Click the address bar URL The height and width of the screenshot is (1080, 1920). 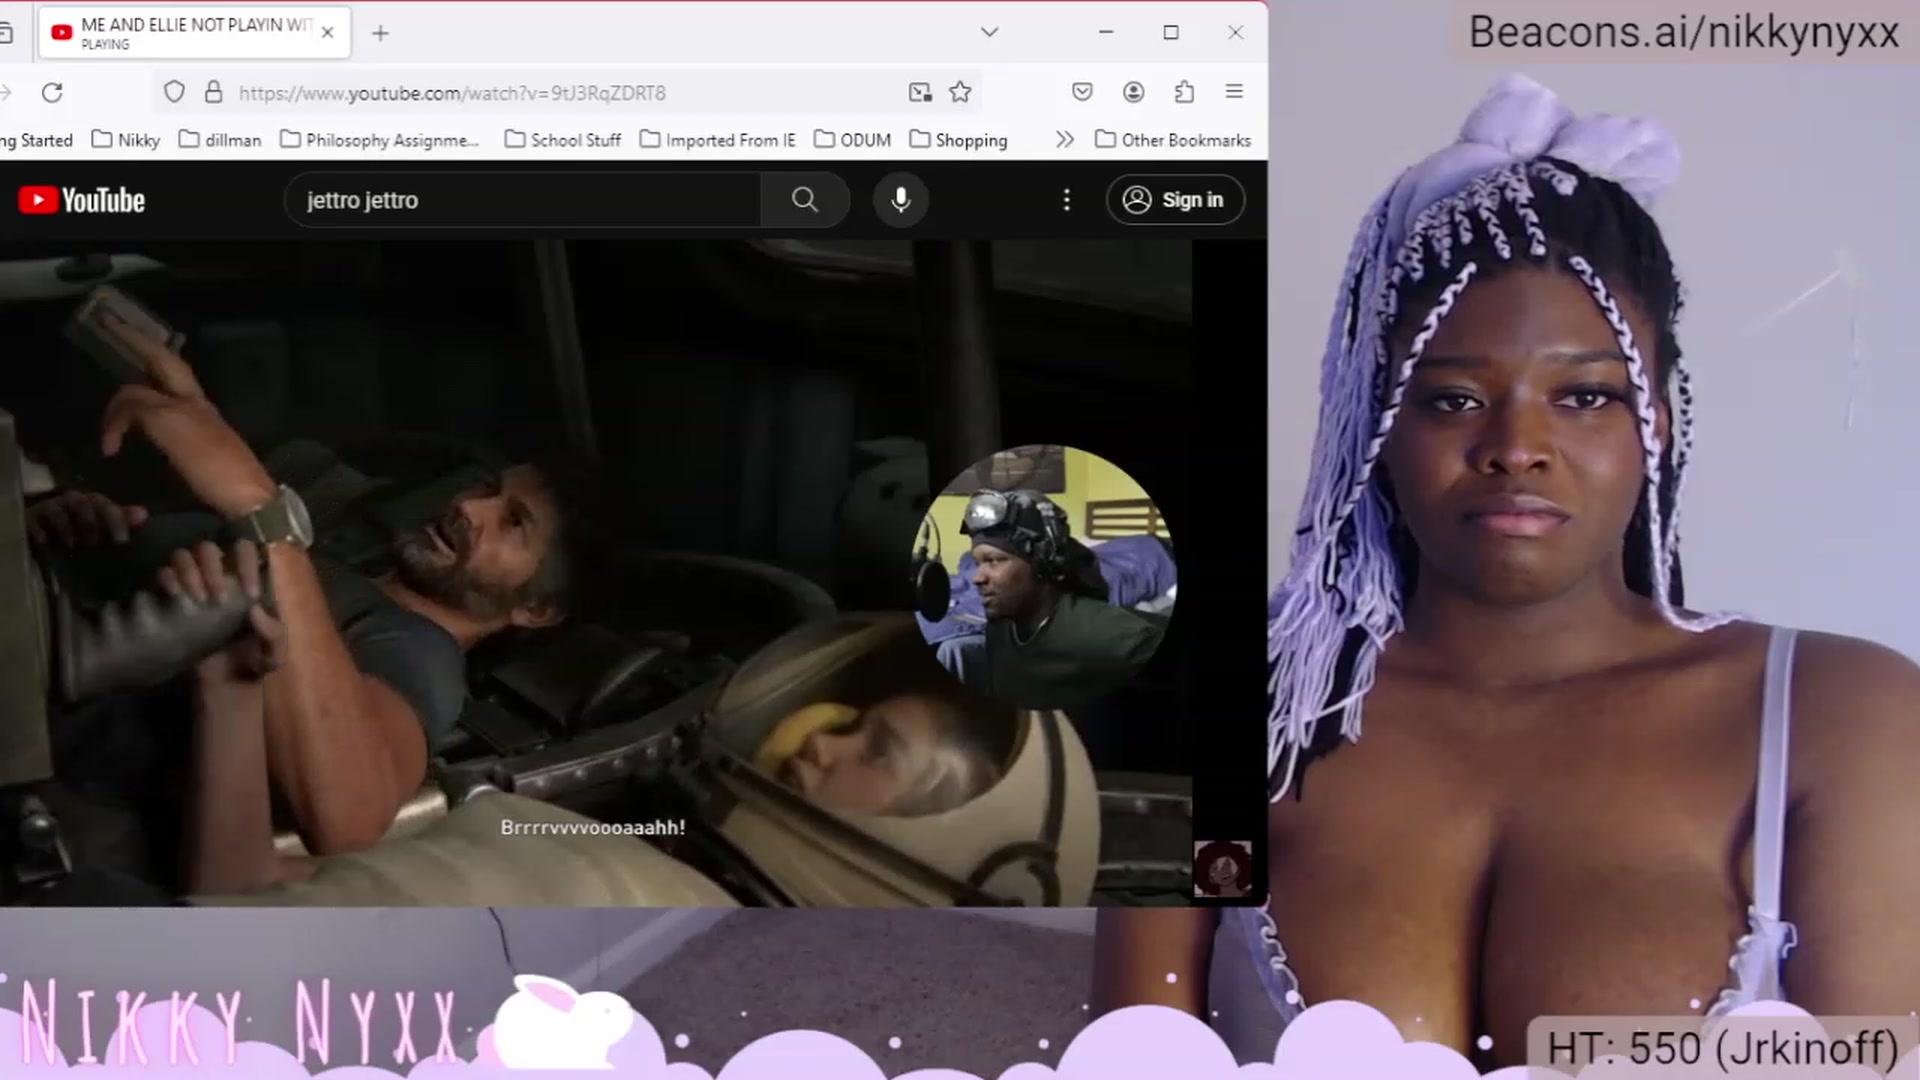[x=452, y=93]
